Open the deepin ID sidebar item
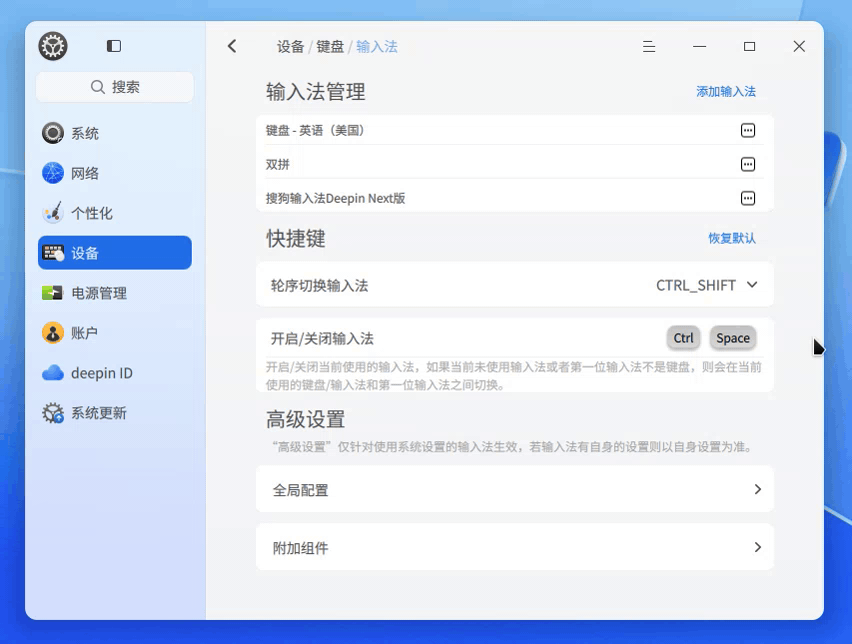Screen dimensions: 852x644 click(x=115, y=373)
